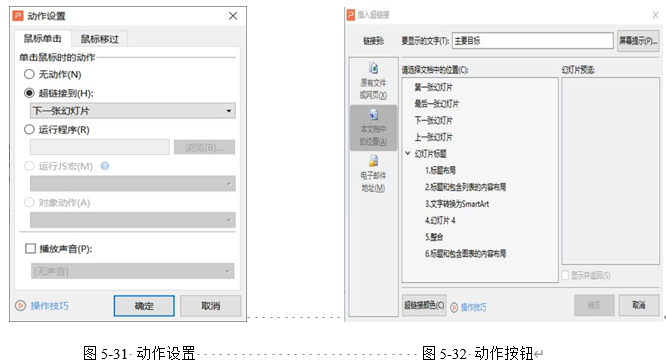The height and width of the screenshot is (361, 666).
Task: Select 最后一张幻灯片 in the location list
Action: (436, 104)
